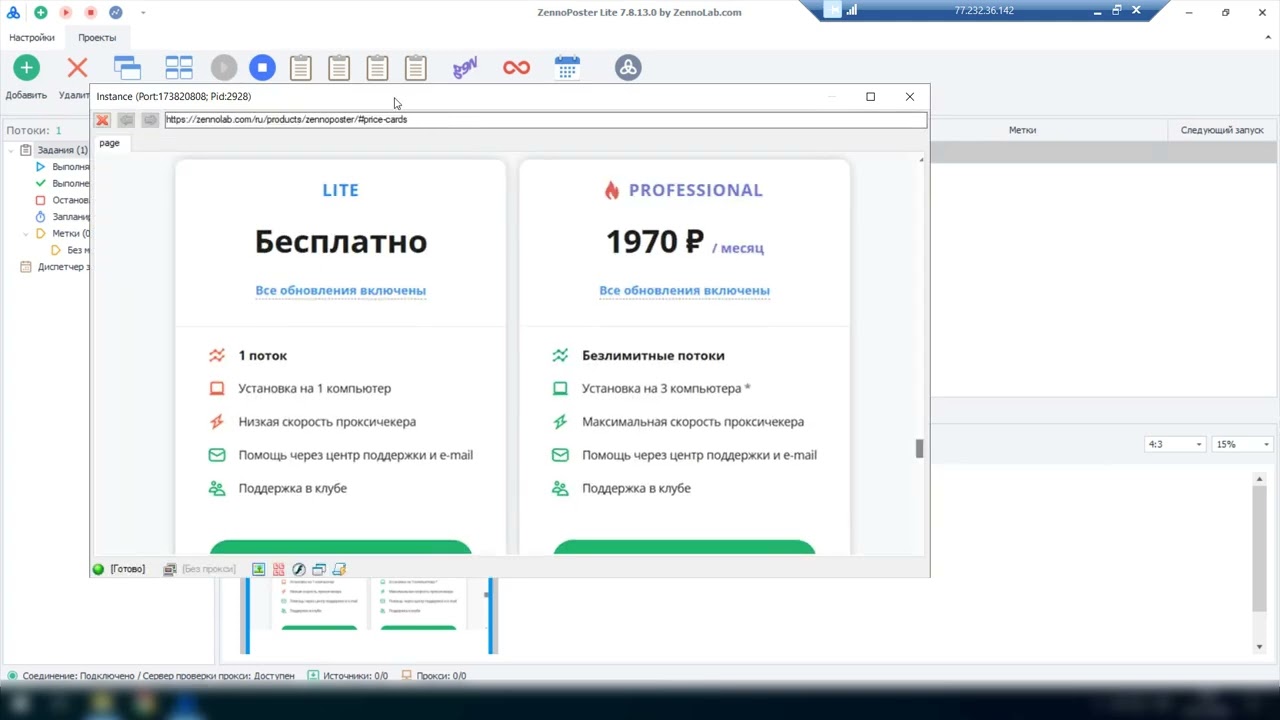1280x720 pixels.
Task: Collapse the ribbon with the up arrow
Action: (x=1267, y=37)
